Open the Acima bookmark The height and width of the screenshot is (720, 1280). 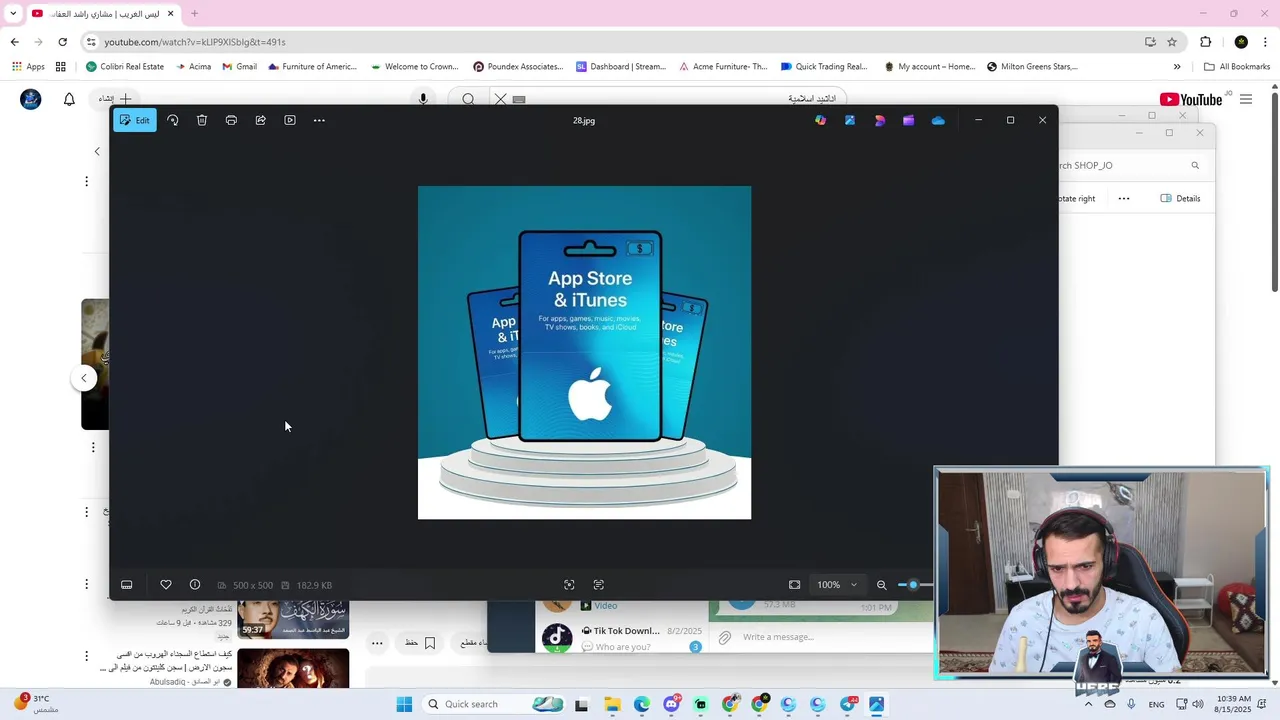click(x=193, y=67)
